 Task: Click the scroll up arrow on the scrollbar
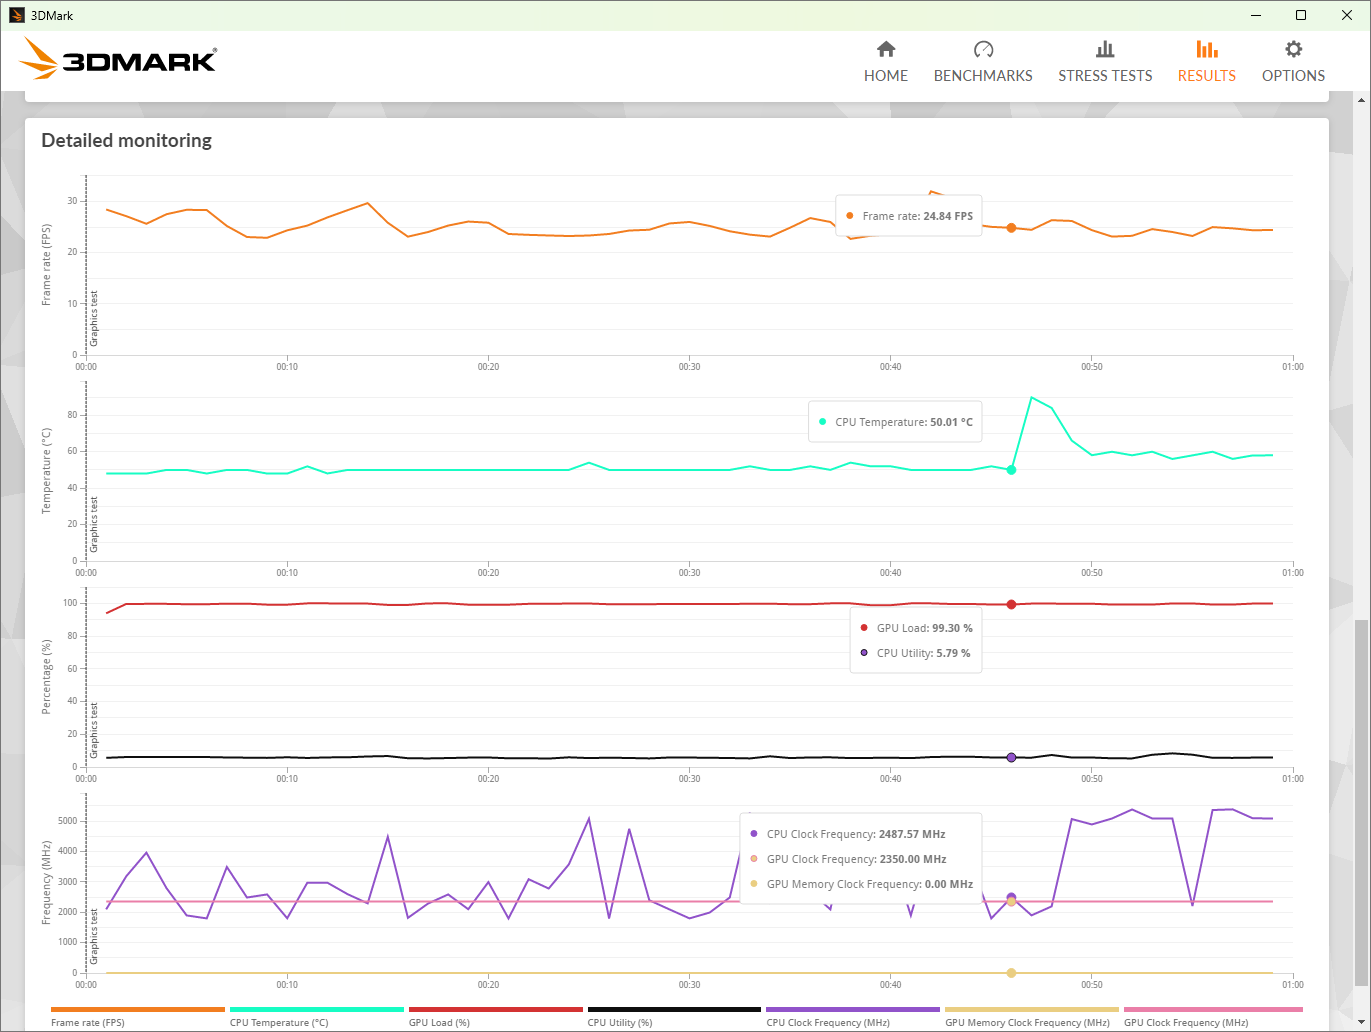click(1361, 99)
